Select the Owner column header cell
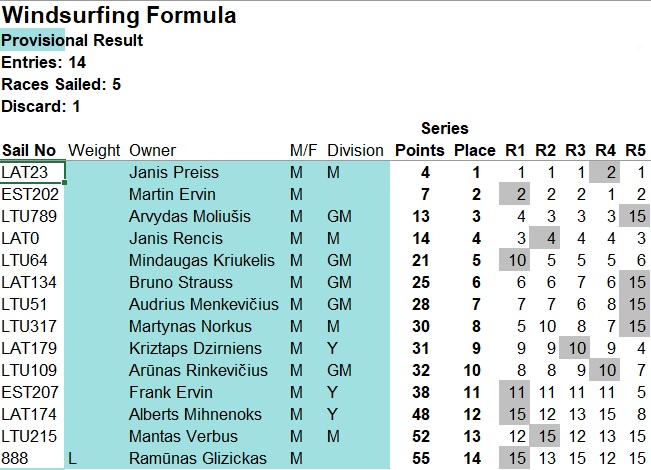This screenshot has height=470, width=651. [x=152, y=150]
